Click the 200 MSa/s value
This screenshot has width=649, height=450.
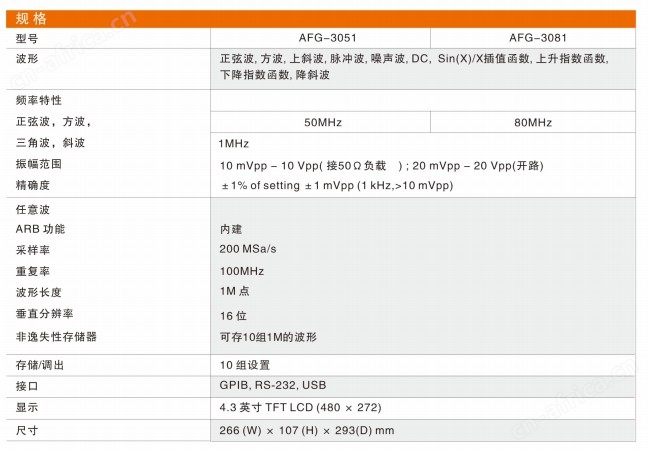click(x=248, y=249)
